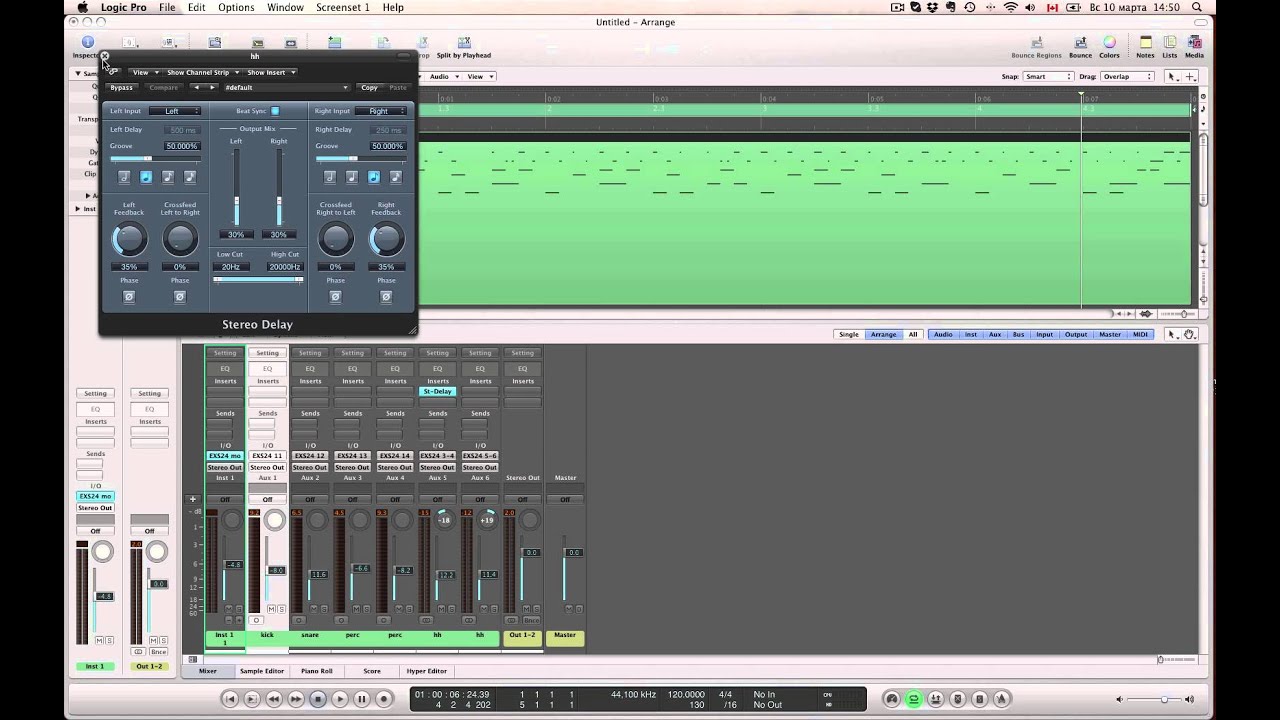Open the Drag Overlap dropdown
Screen dimensions: 1280x720
click(x=1127, y=76)
